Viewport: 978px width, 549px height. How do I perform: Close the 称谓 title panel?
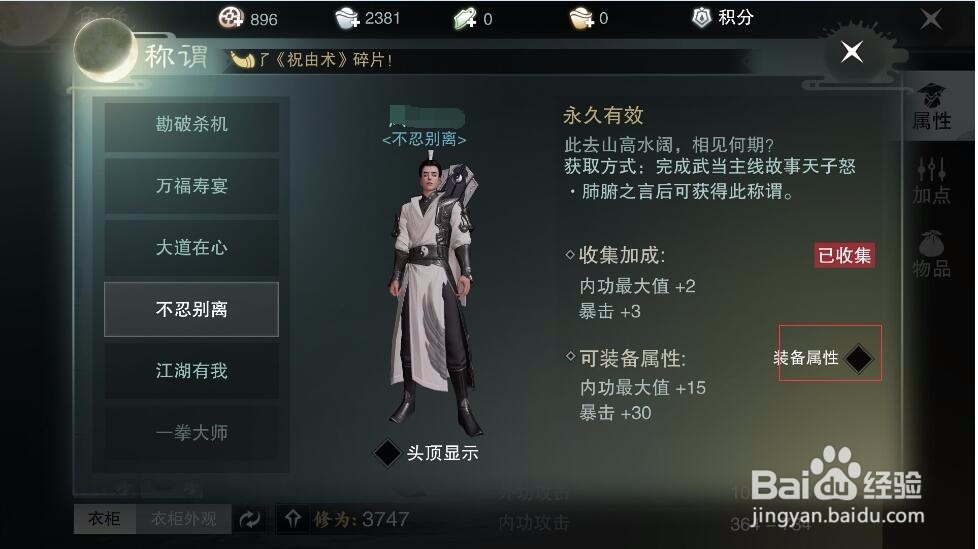[851, 51]
